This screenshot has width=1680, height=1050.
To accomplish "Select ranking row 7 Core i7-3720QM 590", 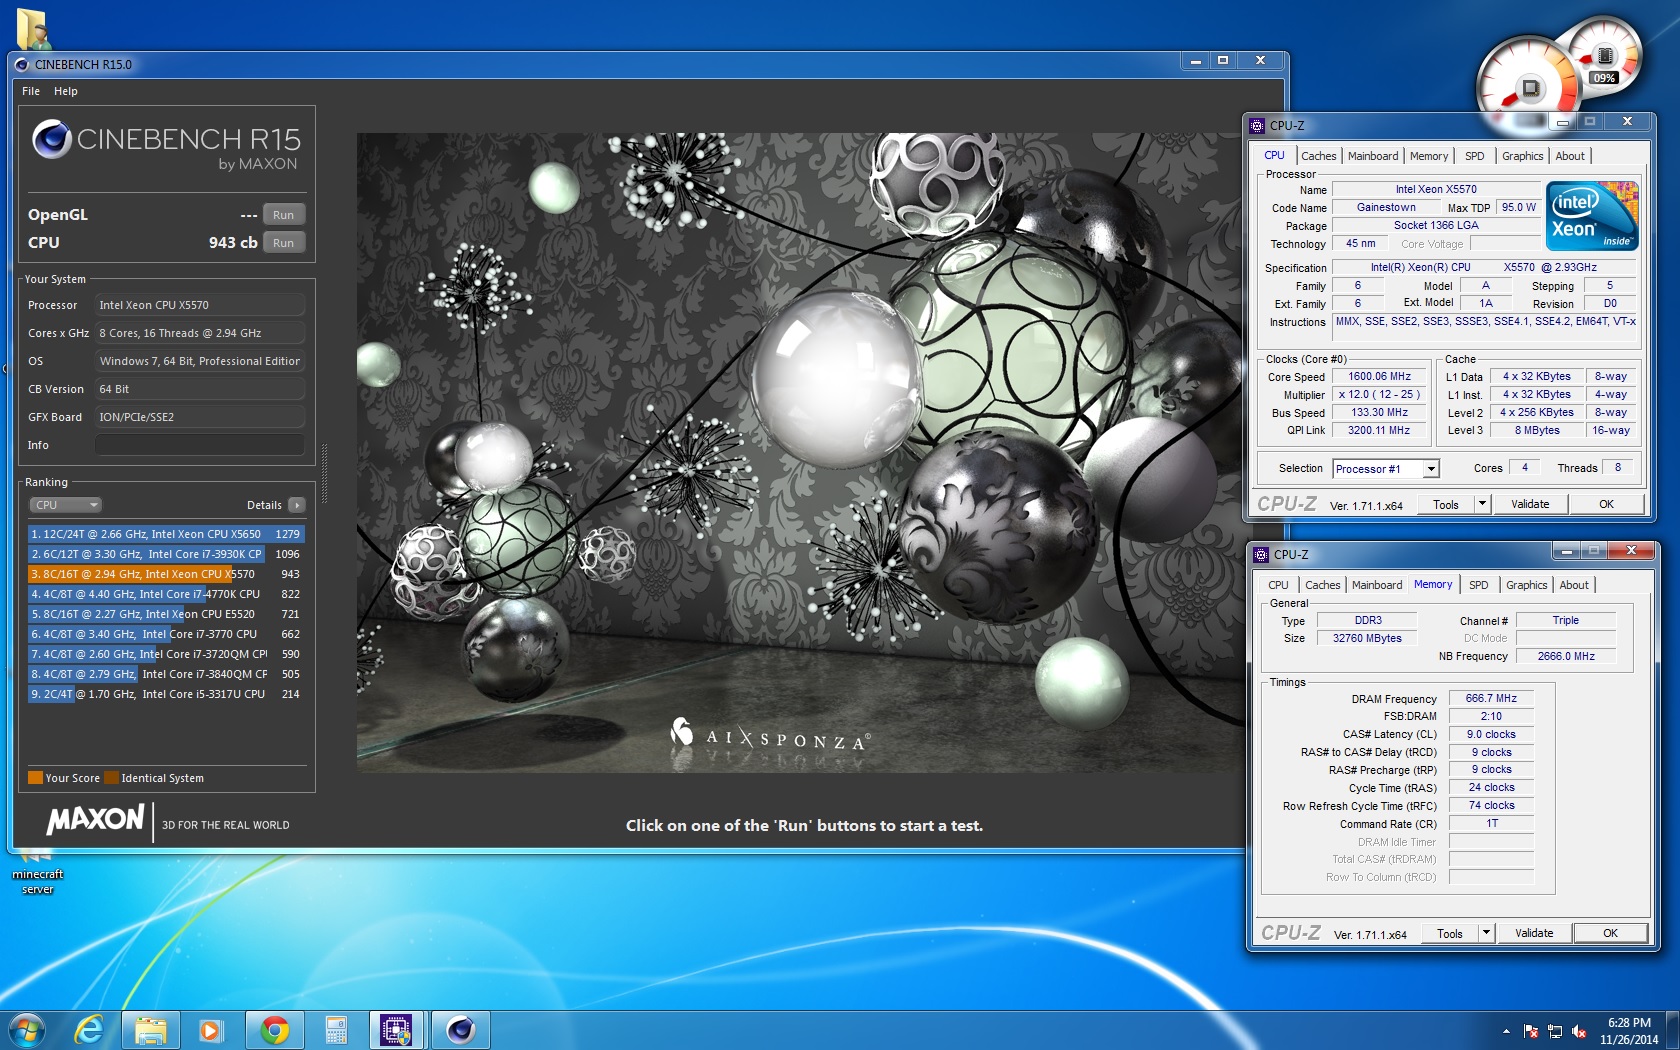I will 166,654.
